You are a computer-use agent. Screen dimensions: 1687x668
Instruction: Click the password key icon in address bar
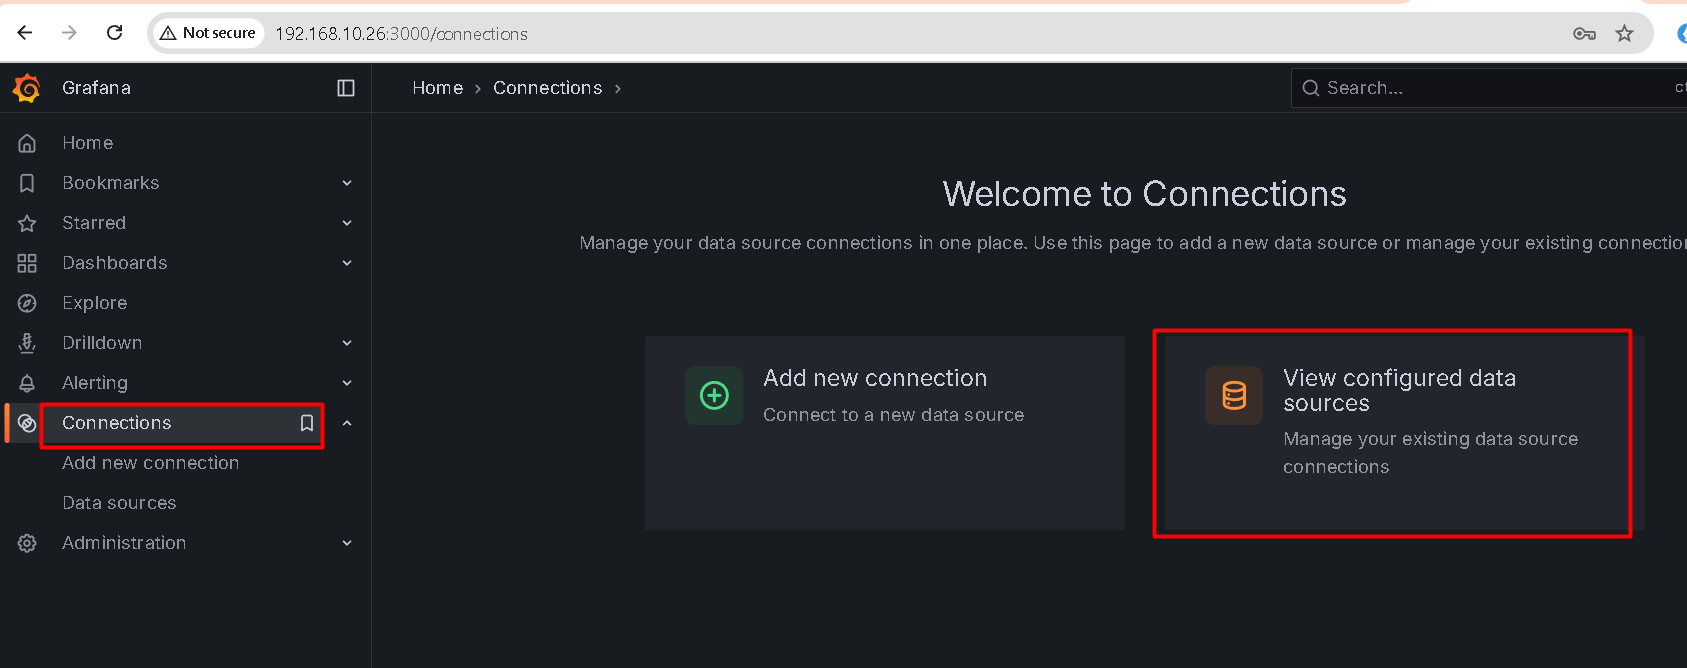coord(1584,33)
